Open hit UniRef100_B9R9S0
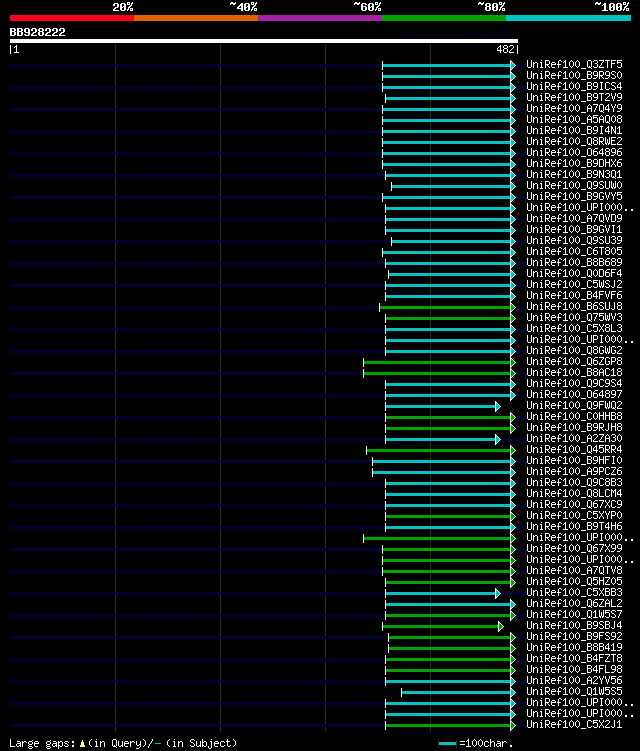 [x=574, y=75]
